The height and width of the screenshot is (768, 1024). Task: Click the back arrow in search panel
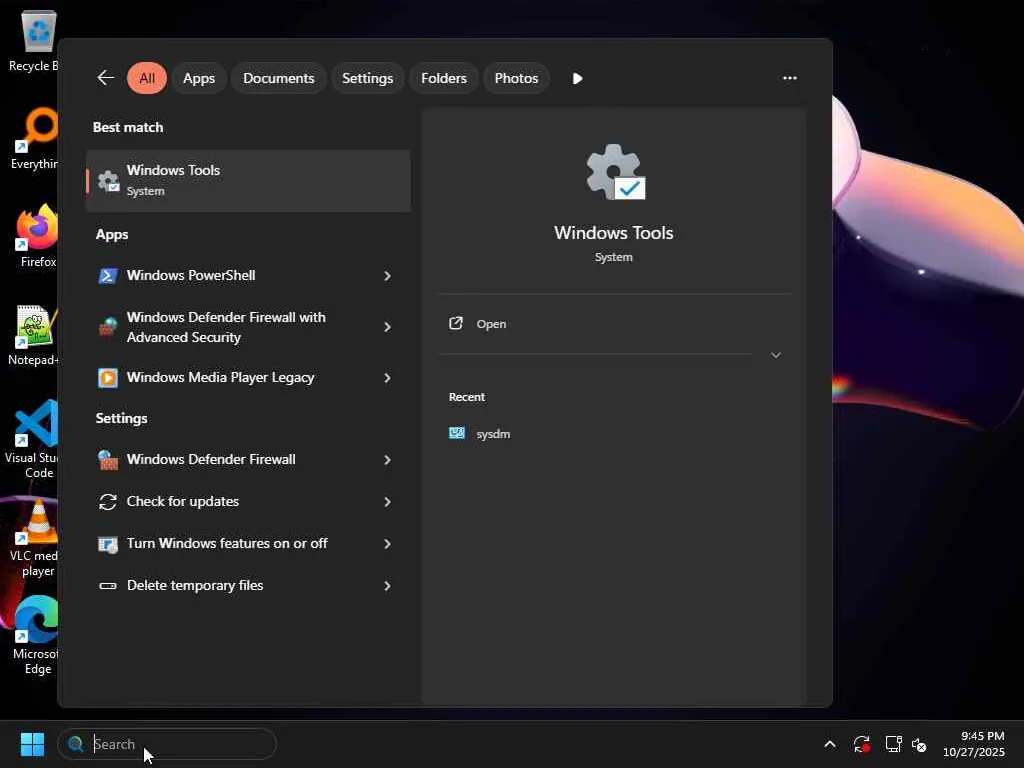coord(105,78)
